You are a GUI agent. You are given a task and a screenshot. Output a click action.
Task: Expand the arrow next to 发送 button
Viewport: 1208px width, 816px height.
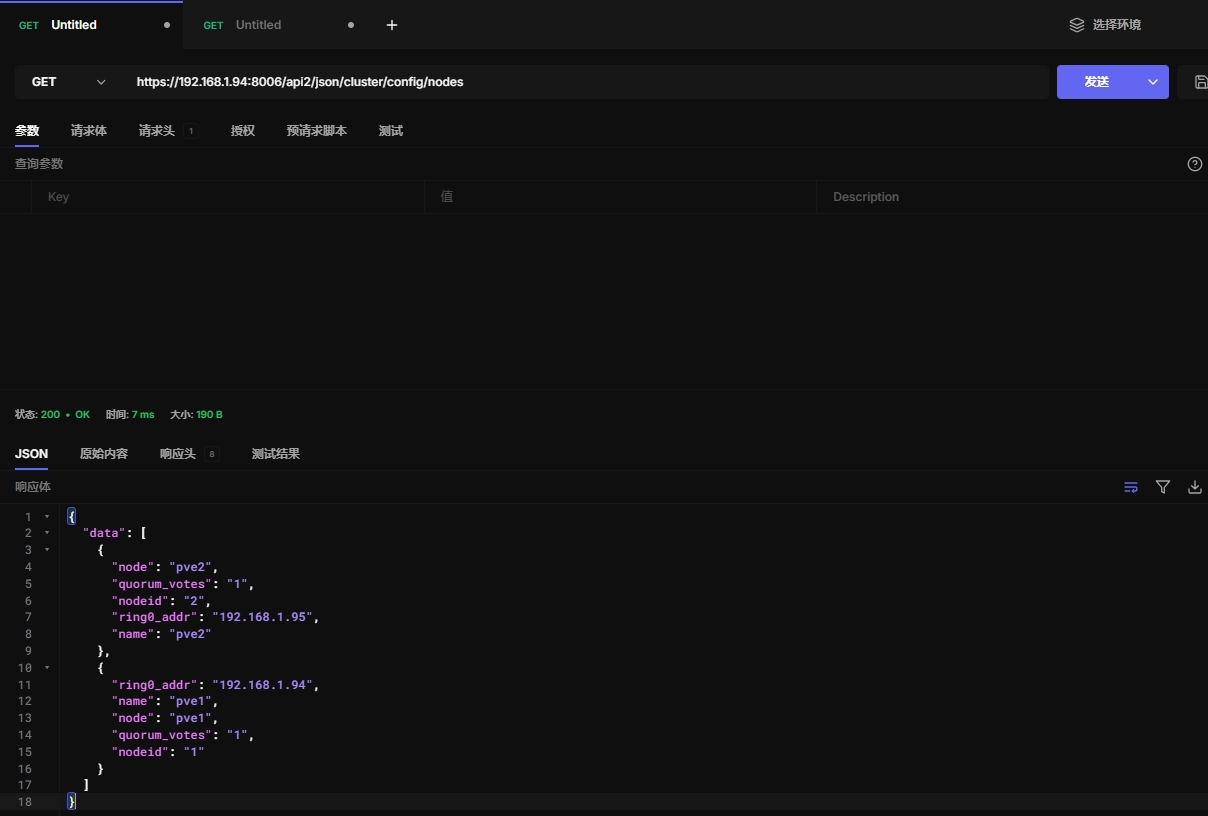tap(1153, 82)
